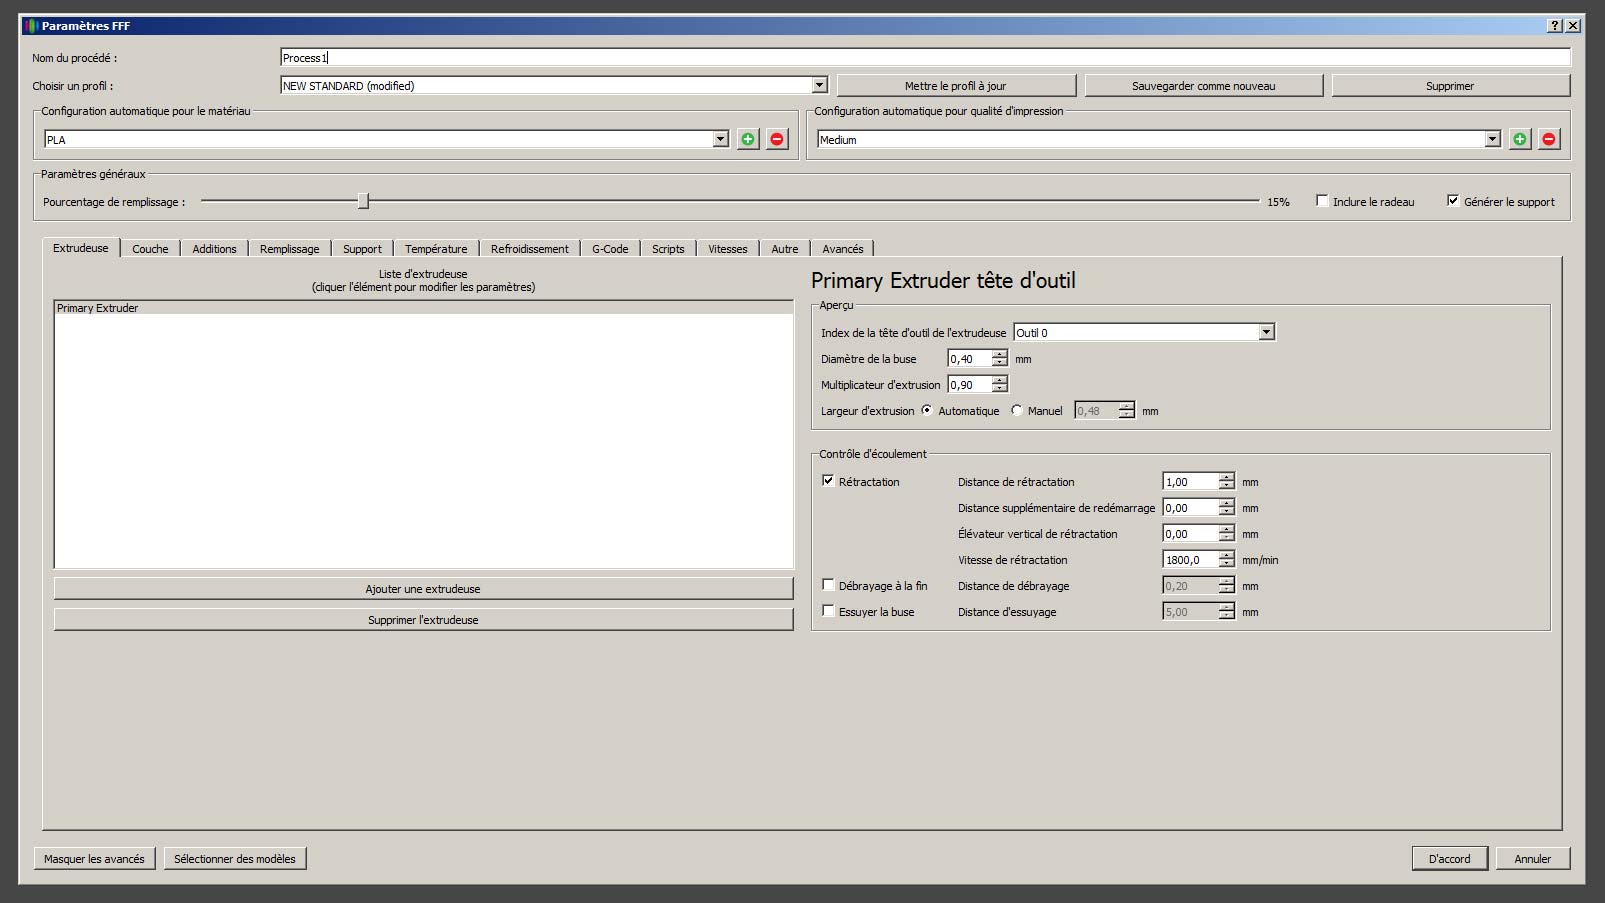Click red remove icon for print quality
This screenshot has width=1605, height=903.
click(x=1549, y=139)
